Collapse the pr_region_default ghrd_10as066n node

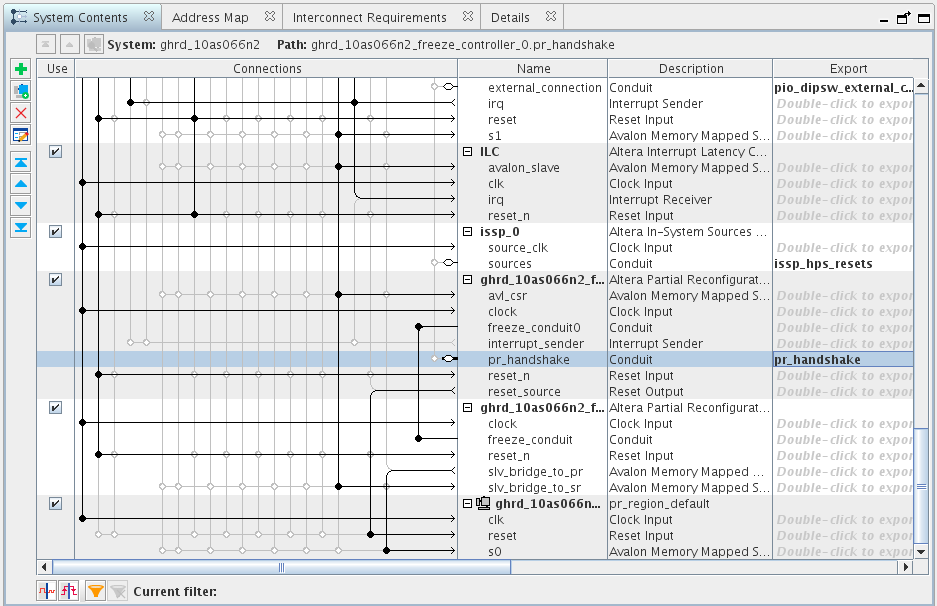coord(467,504)
